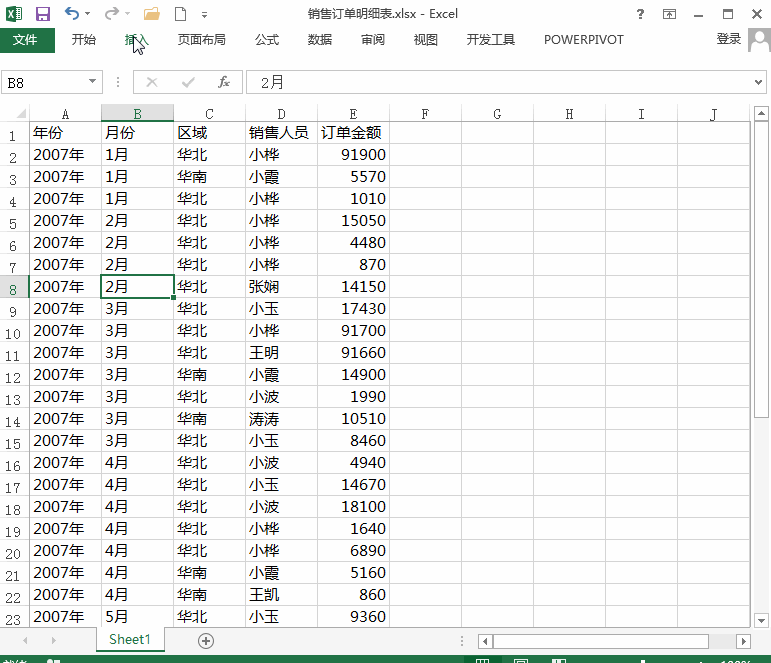Select column E header
Image resolution: width=771 pixels, height=663 pixels.
[353, 114]
